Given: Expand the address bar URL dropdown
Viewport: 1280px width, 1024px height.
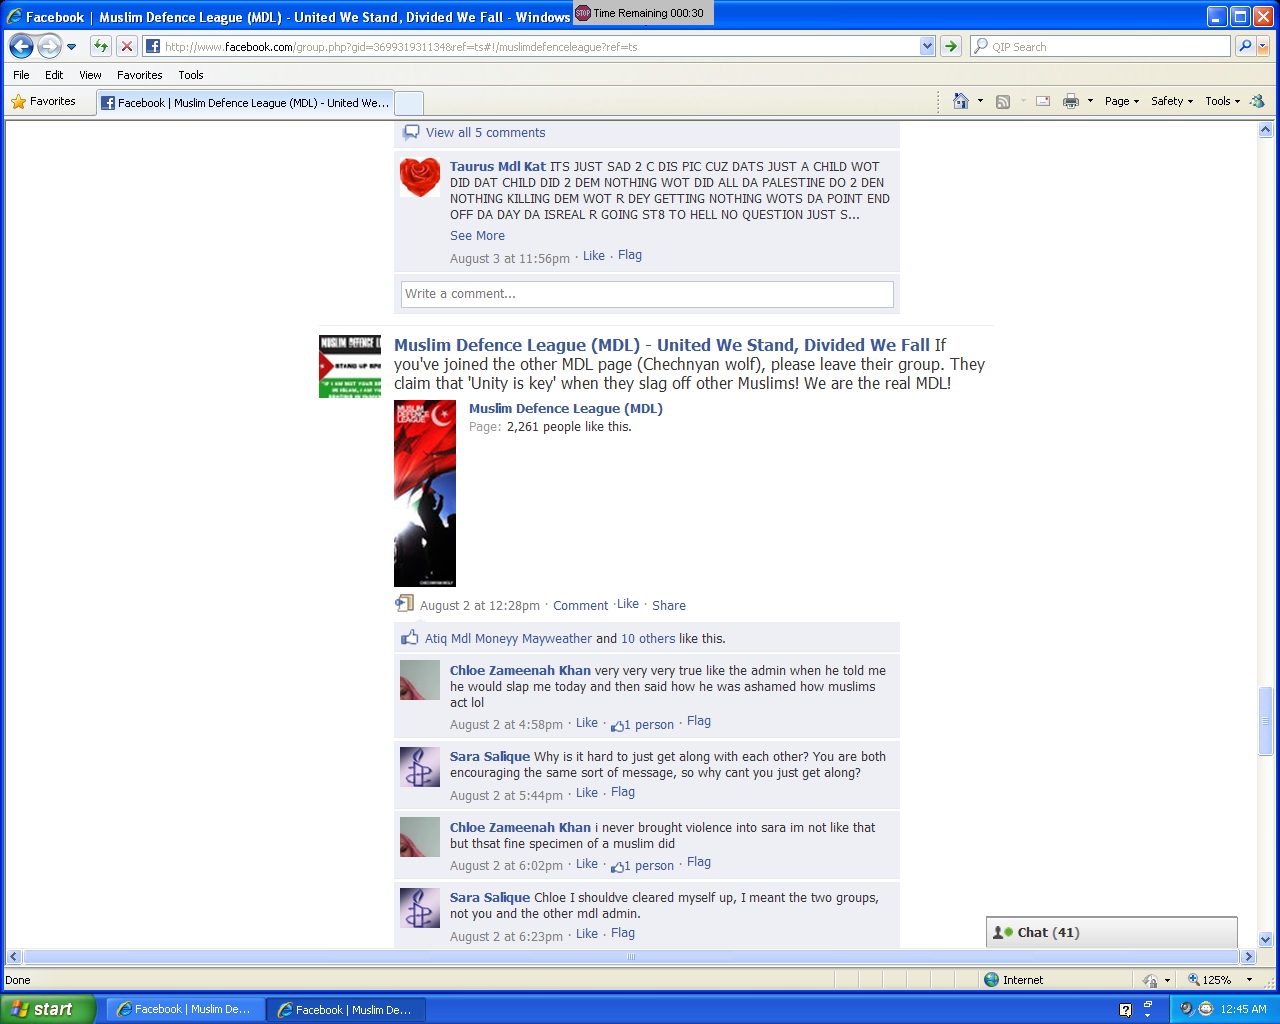Looking at the screenshot, I should 927,46.
